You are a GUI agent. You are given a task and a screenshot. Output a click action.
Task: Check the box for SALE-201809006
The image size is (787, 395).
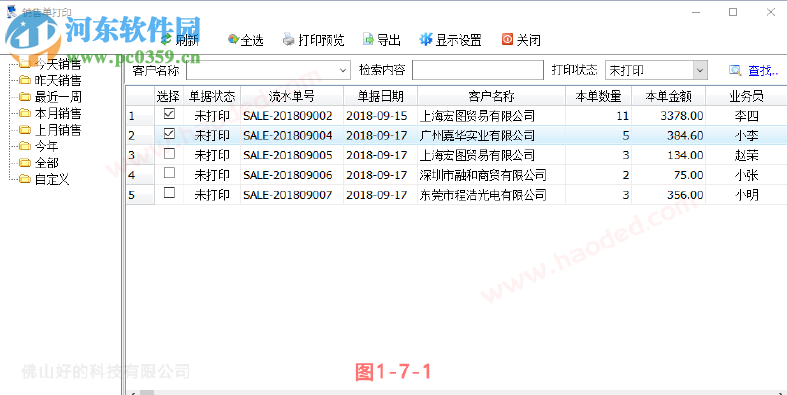170,173
